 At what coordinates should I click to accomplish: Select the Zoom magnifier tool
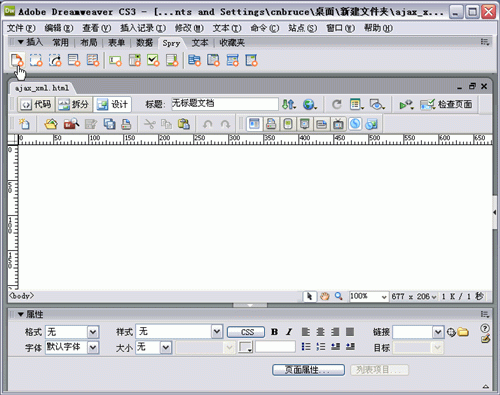[x=339, y=296]
